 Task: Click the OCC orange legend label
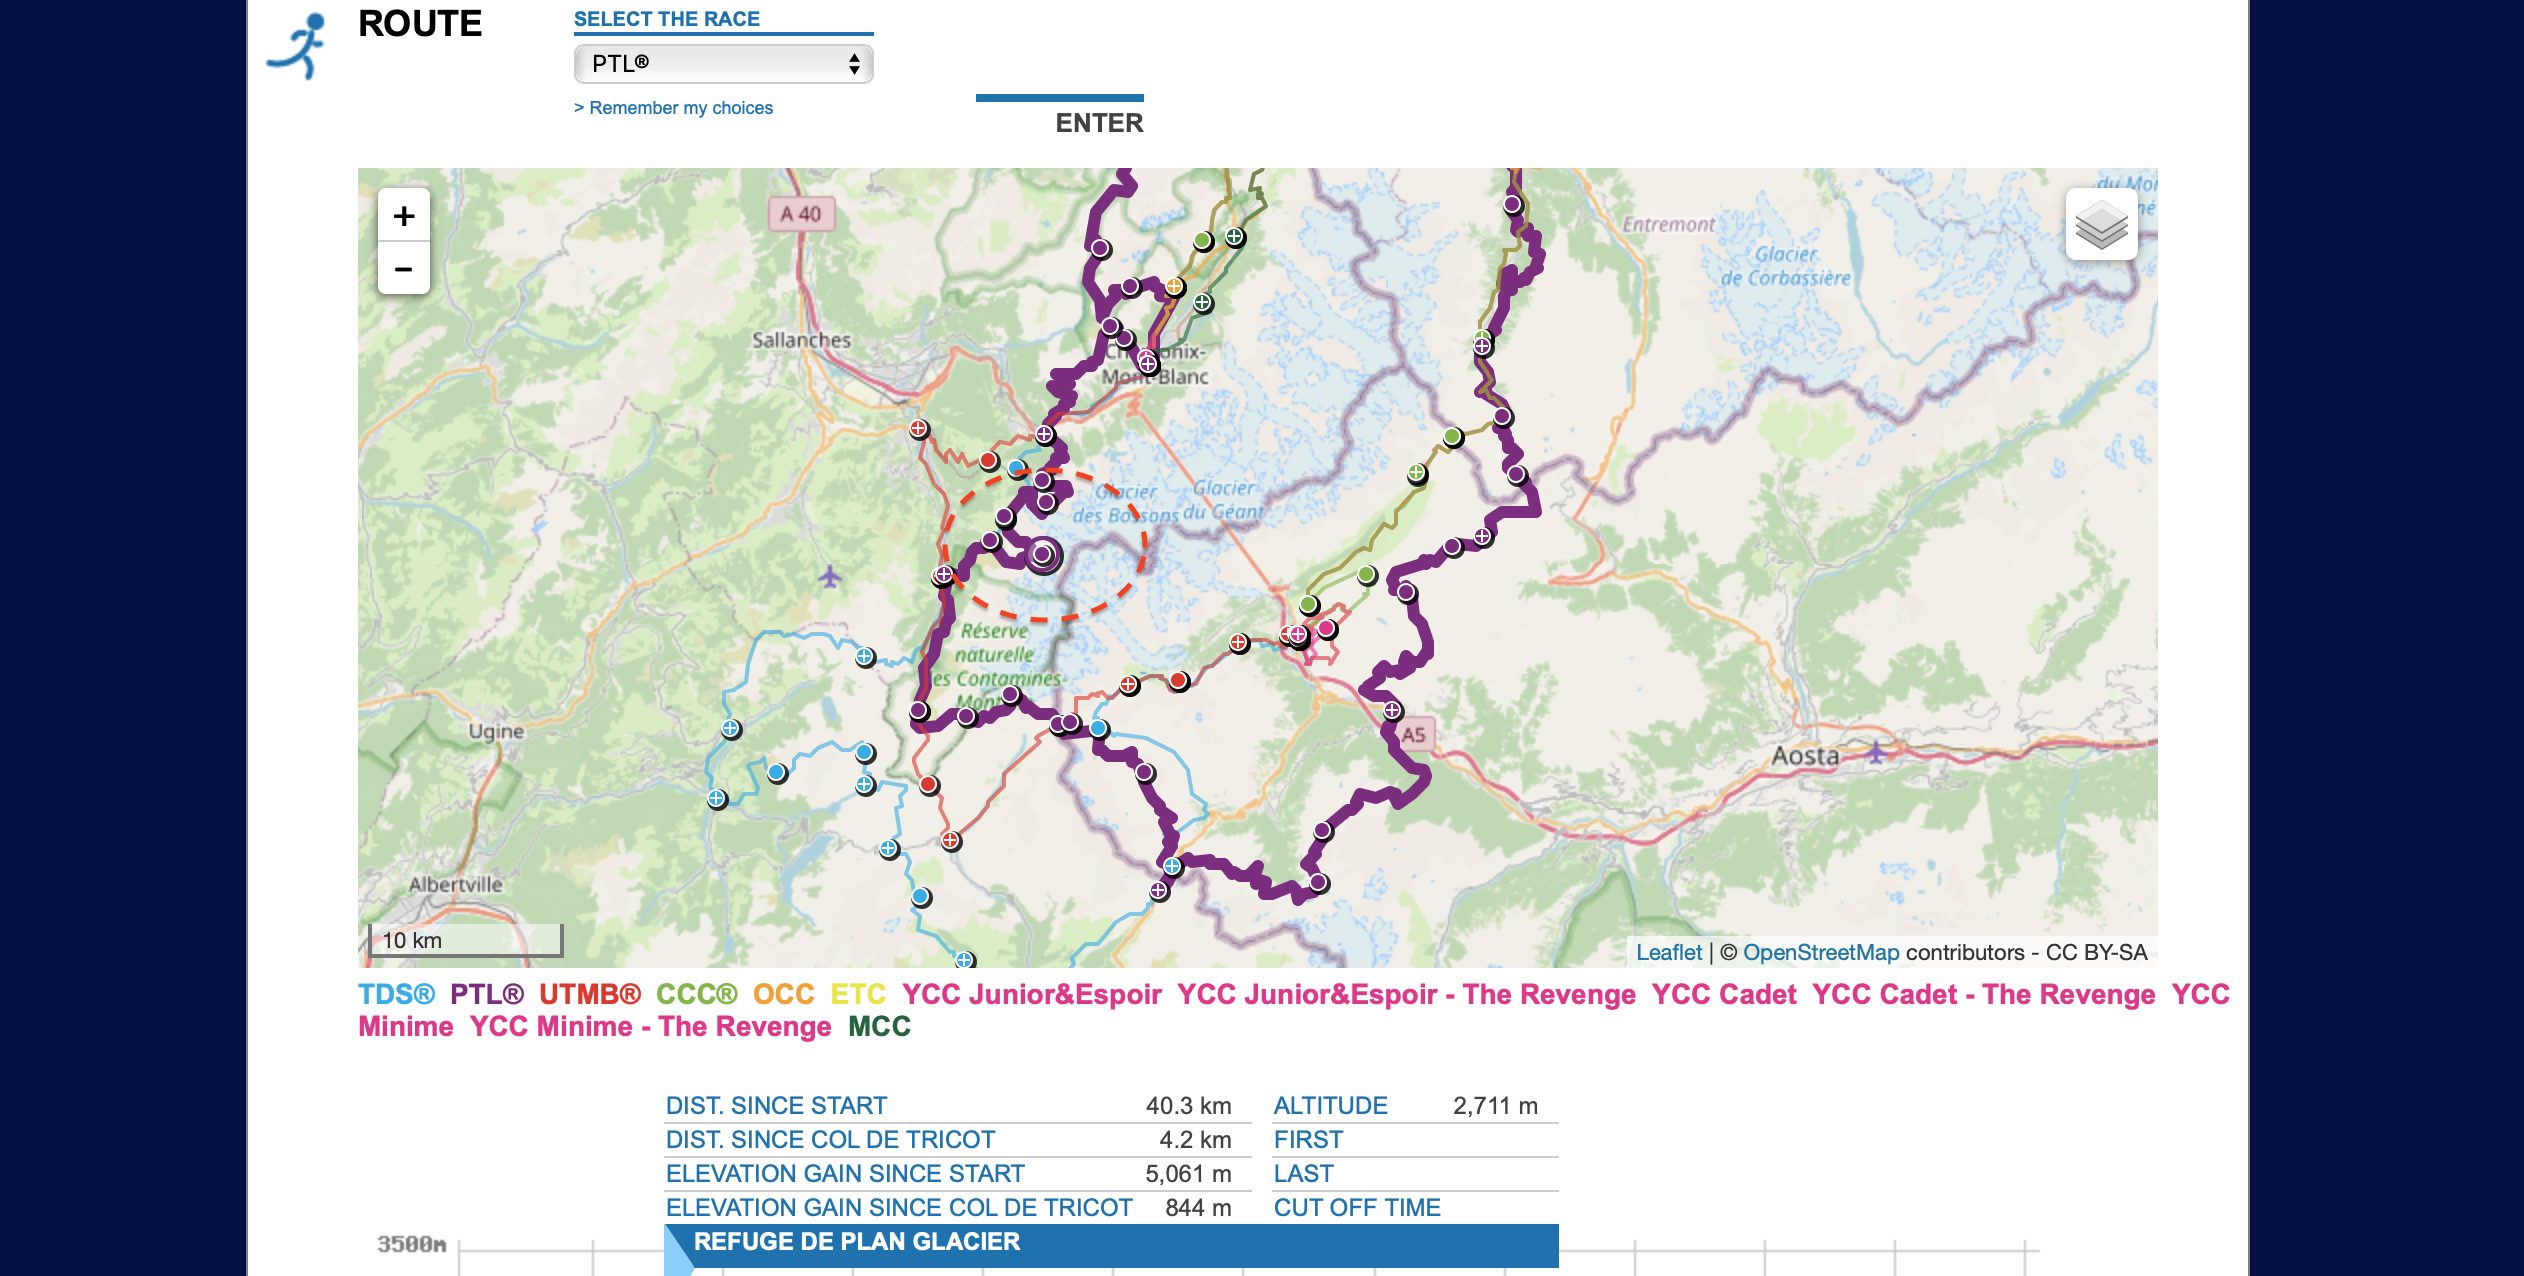coord(783,994)
